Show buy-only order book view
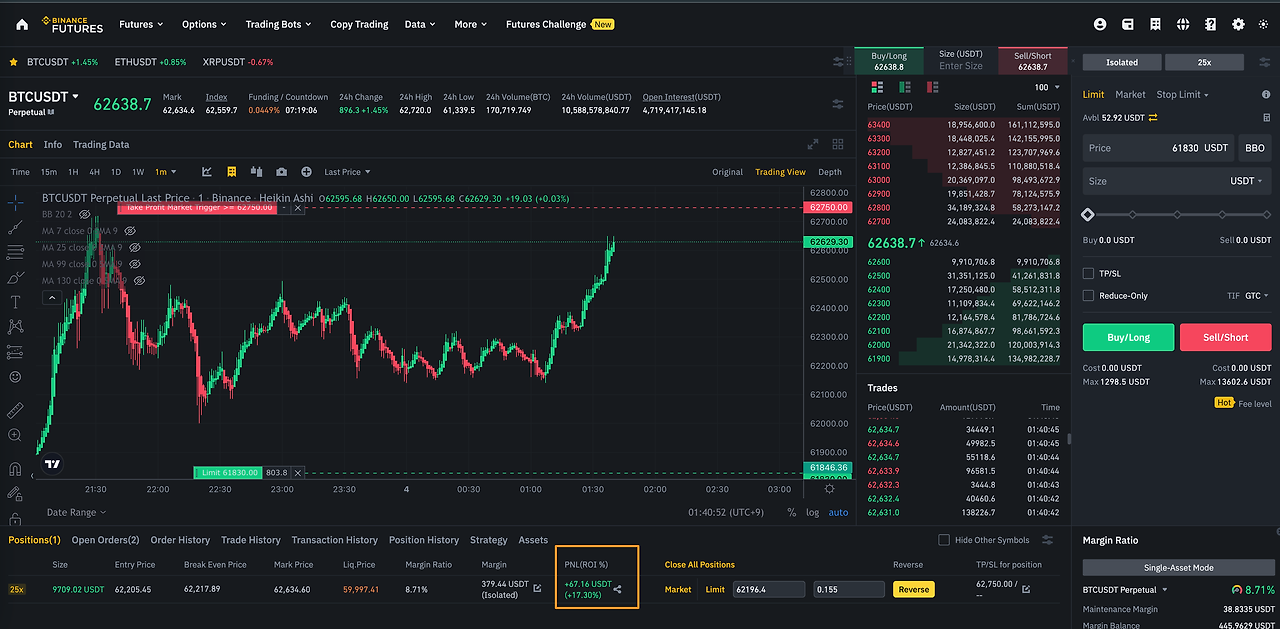Image resolution: width=1280 pixels, height=629 pixels. click(905, 88)
